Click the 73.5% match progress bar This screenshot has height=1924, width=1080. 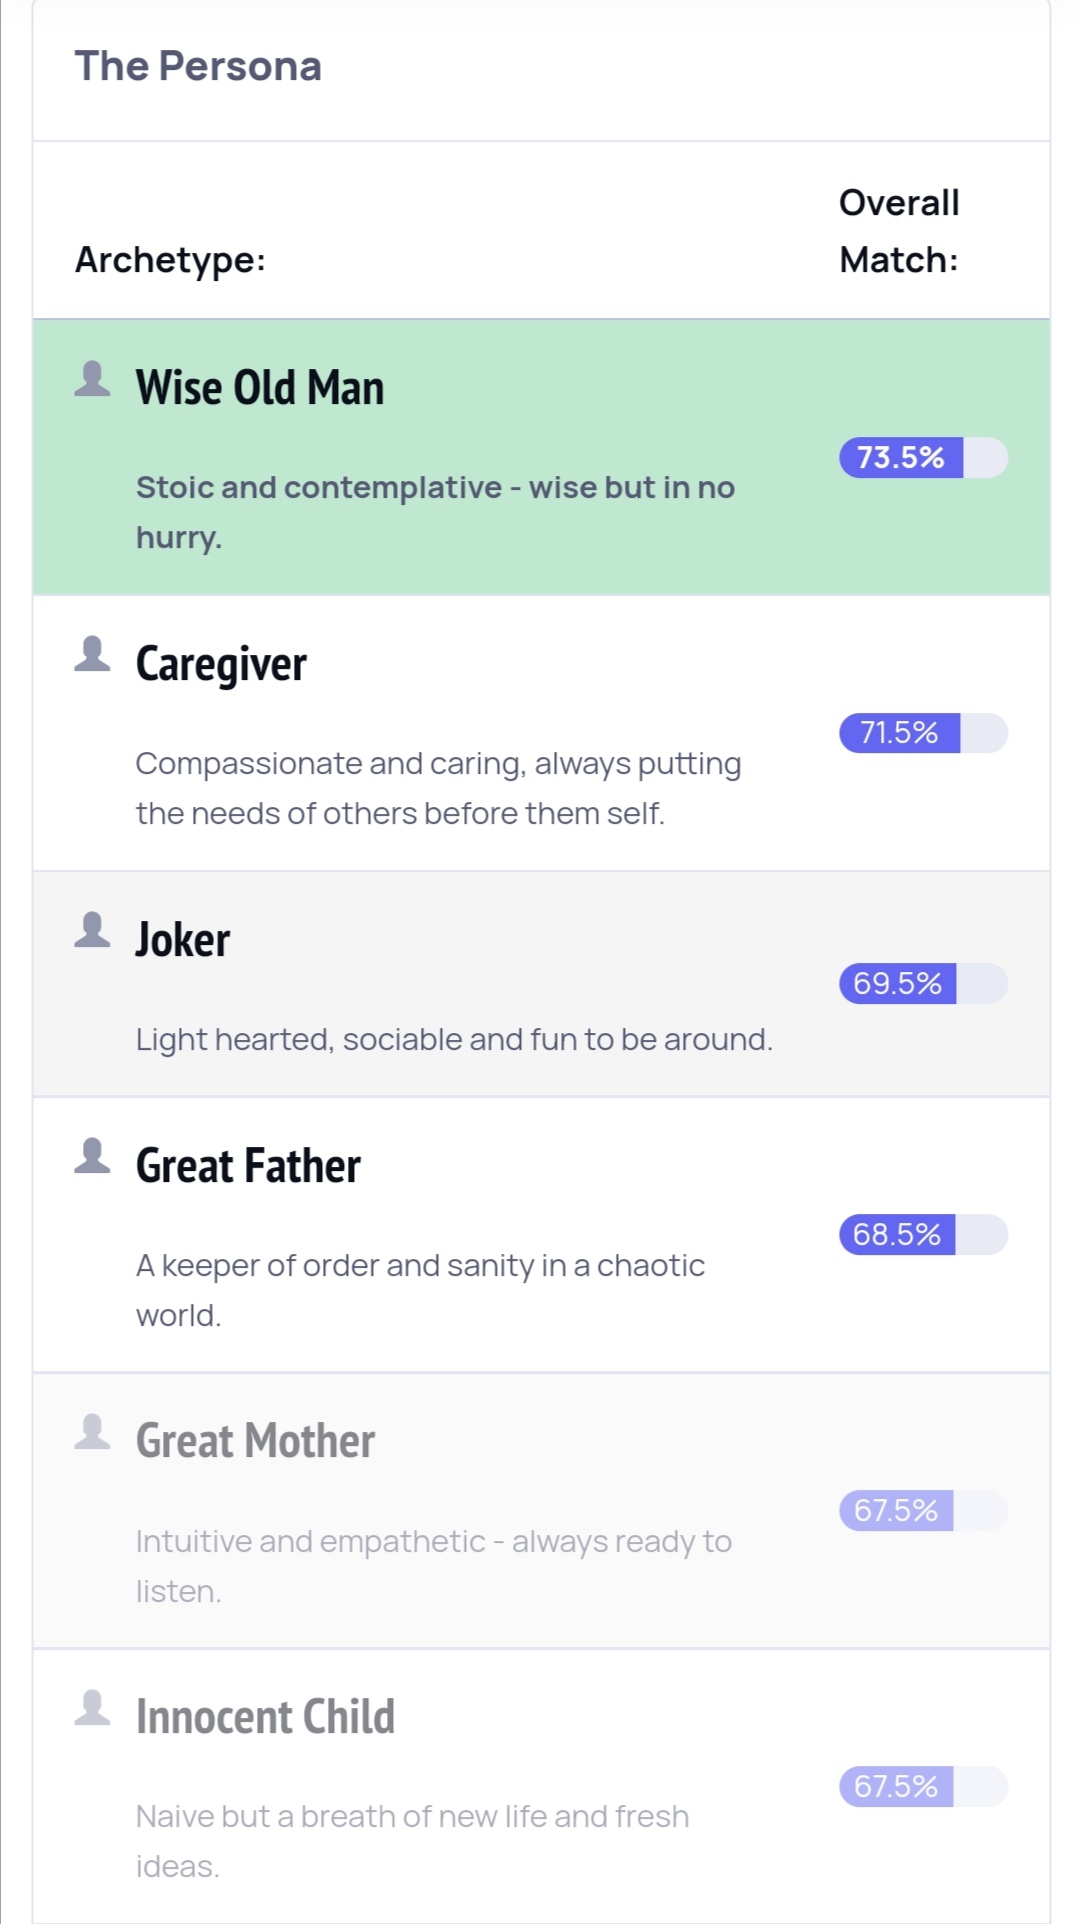coord(923,458)
